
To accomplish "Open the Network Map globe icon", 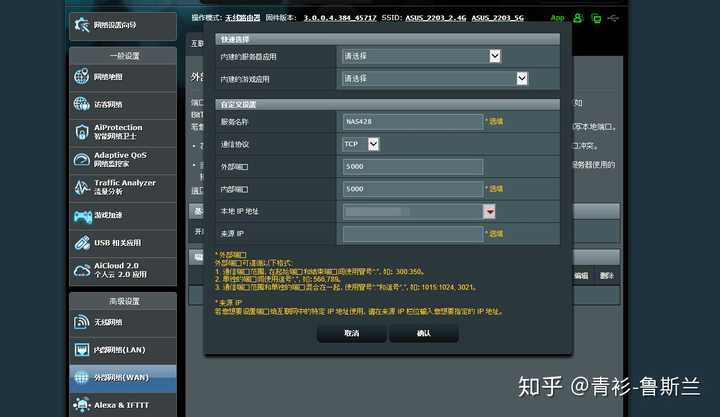I will 82,77.
